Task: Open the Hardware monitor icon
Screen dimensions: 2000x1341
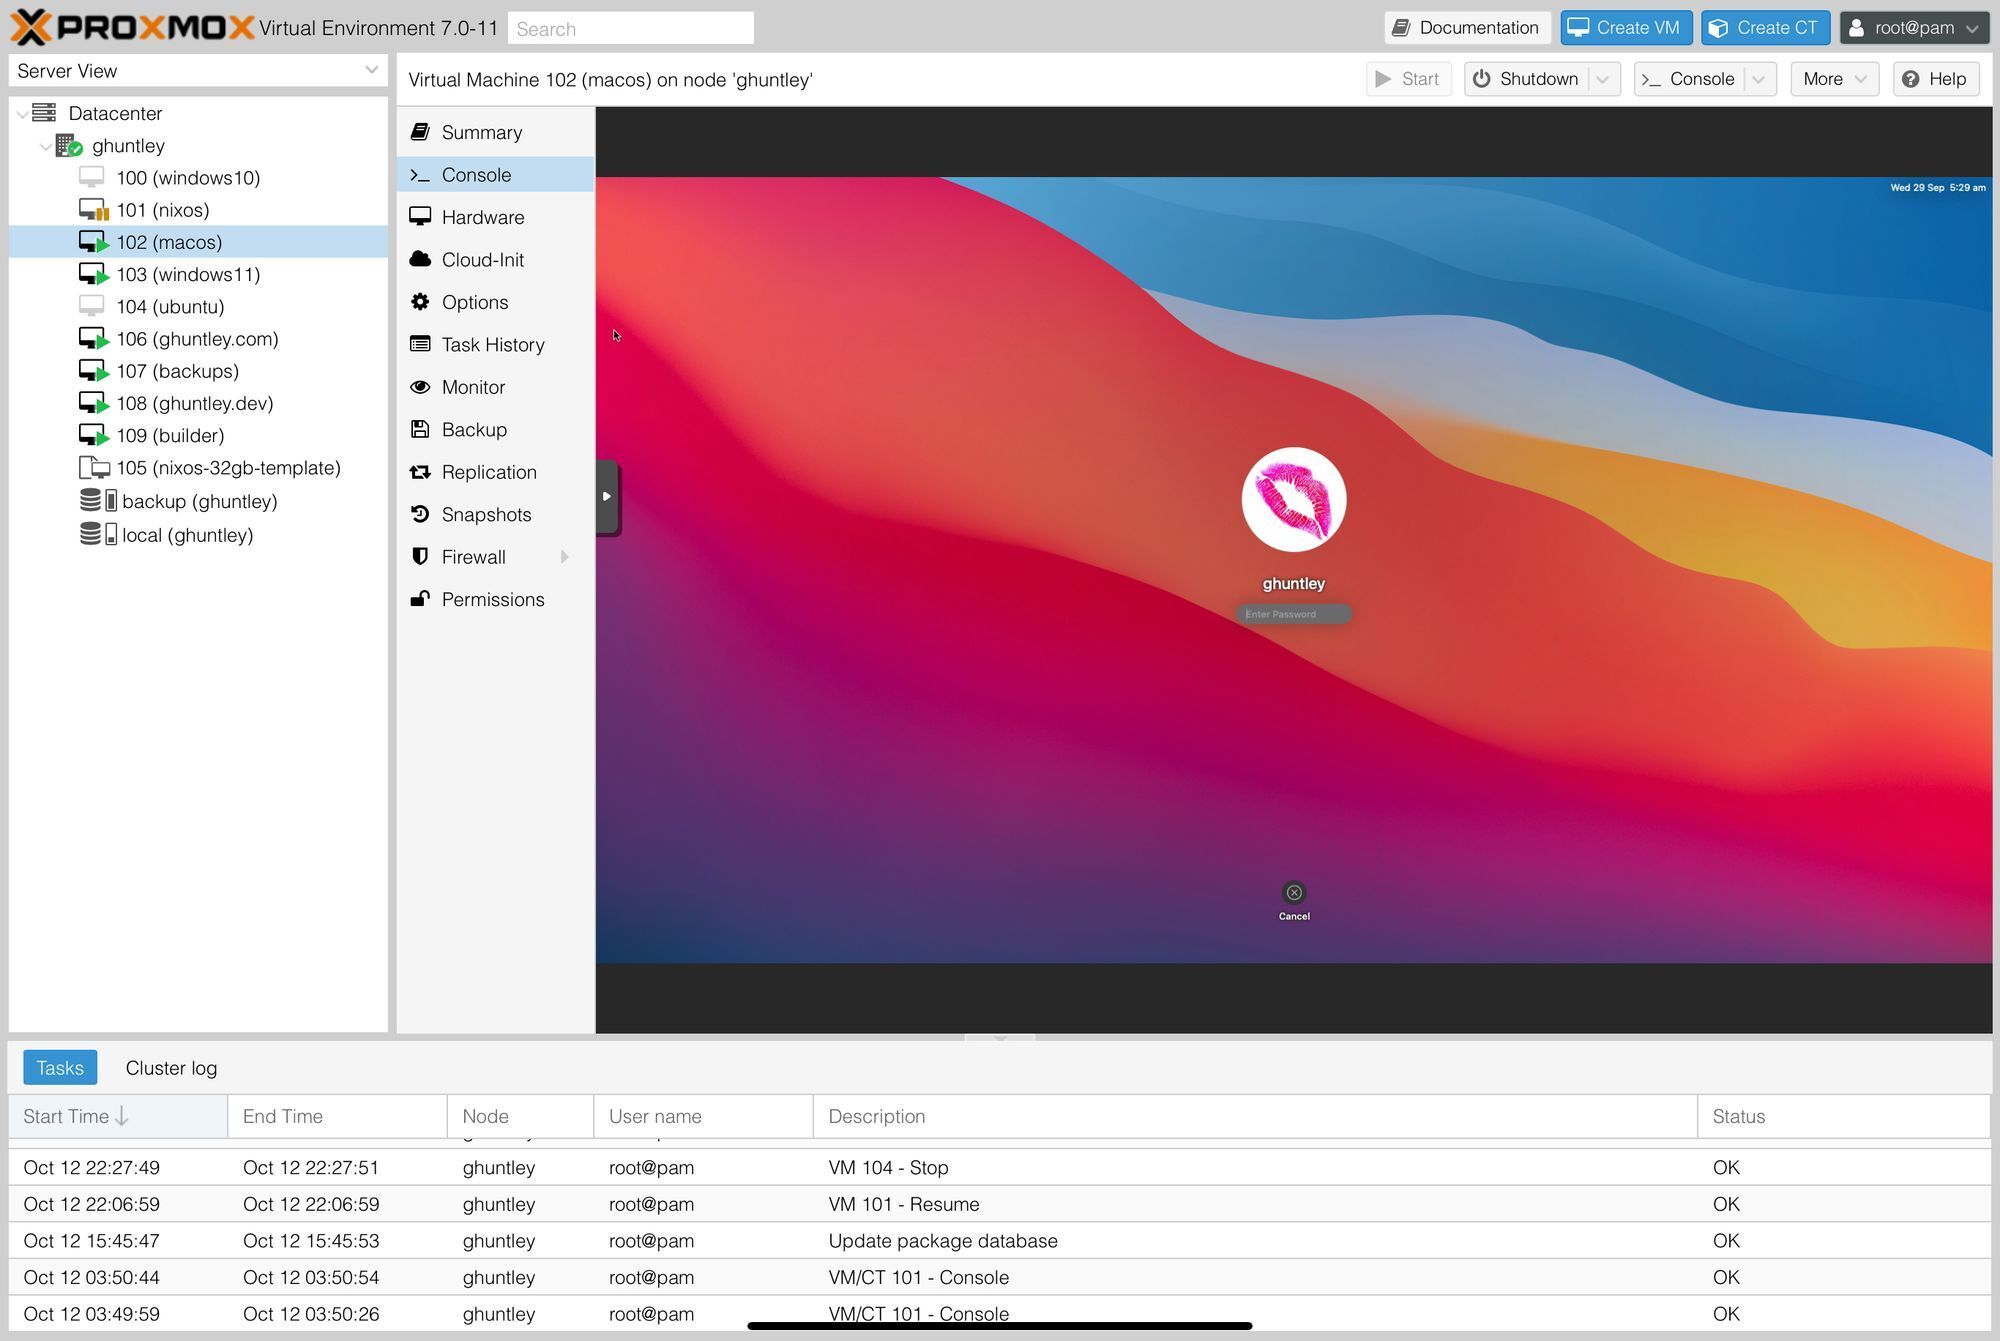Action: 420,217
